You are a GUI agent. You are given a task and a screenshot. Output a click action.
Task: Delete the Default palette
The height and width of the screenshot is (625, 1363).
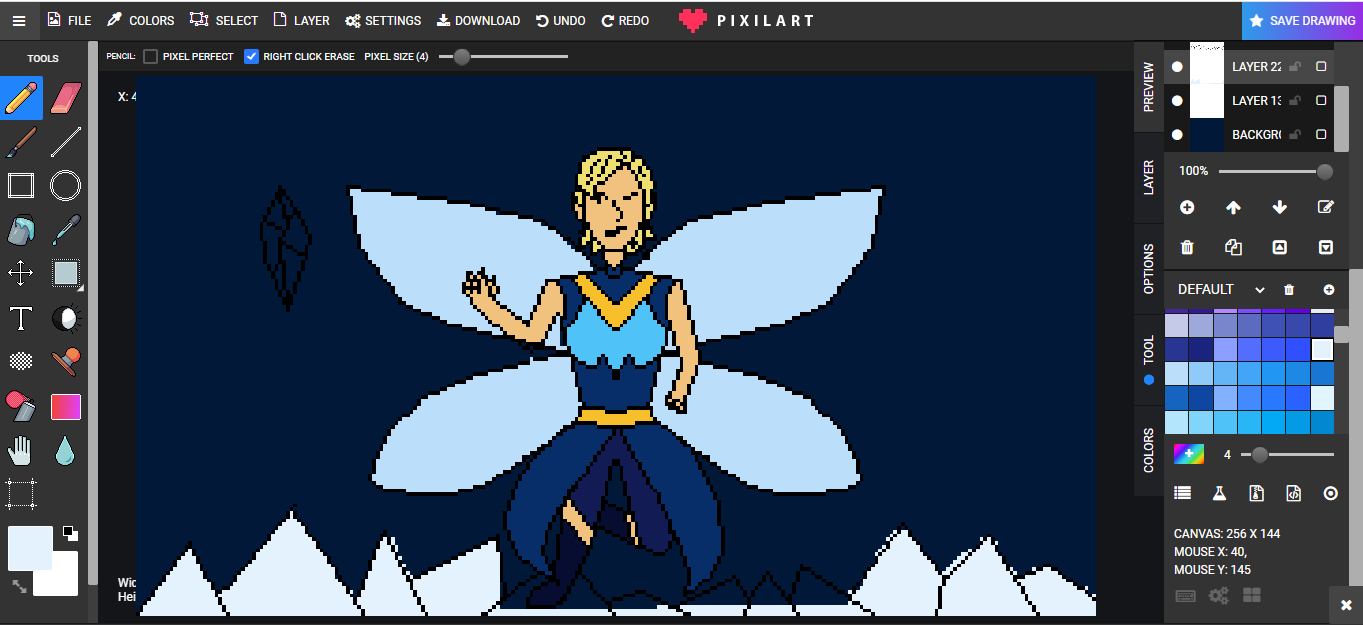click(x=1289, y=289)
